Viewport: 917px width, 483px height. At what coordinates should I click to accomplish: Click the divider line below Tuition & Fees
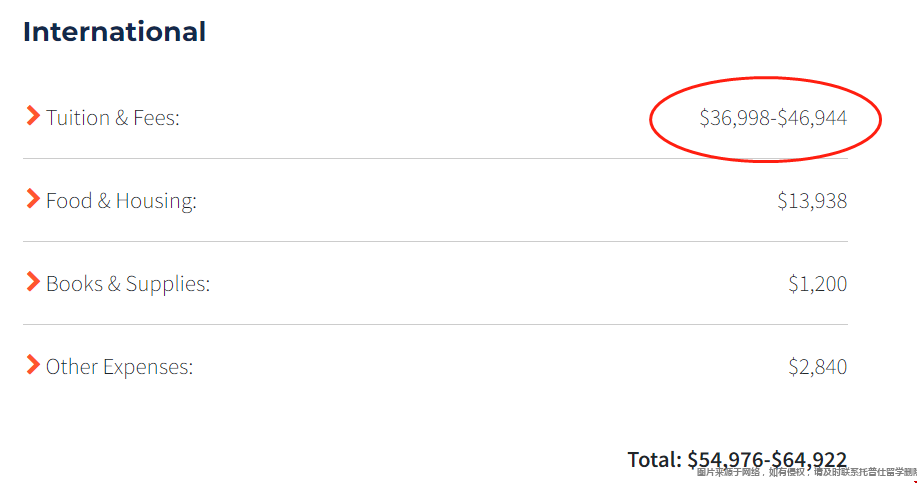435,158
